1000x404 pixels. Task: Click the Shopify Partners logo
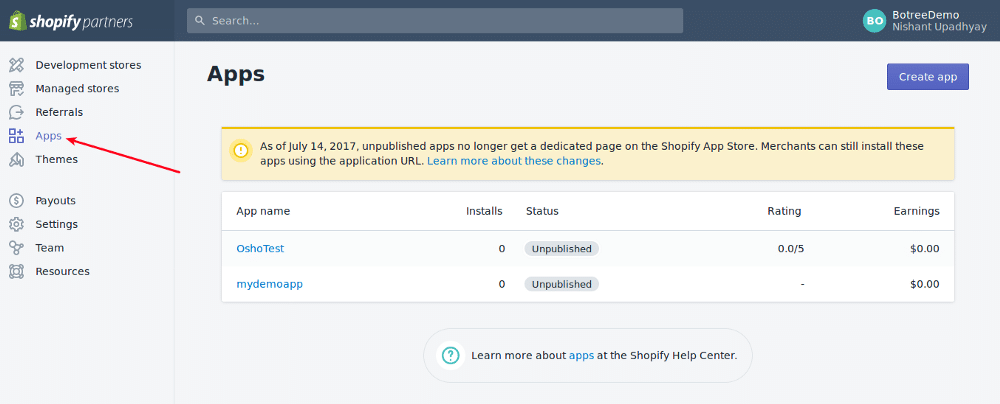click(x=71, y=21)
